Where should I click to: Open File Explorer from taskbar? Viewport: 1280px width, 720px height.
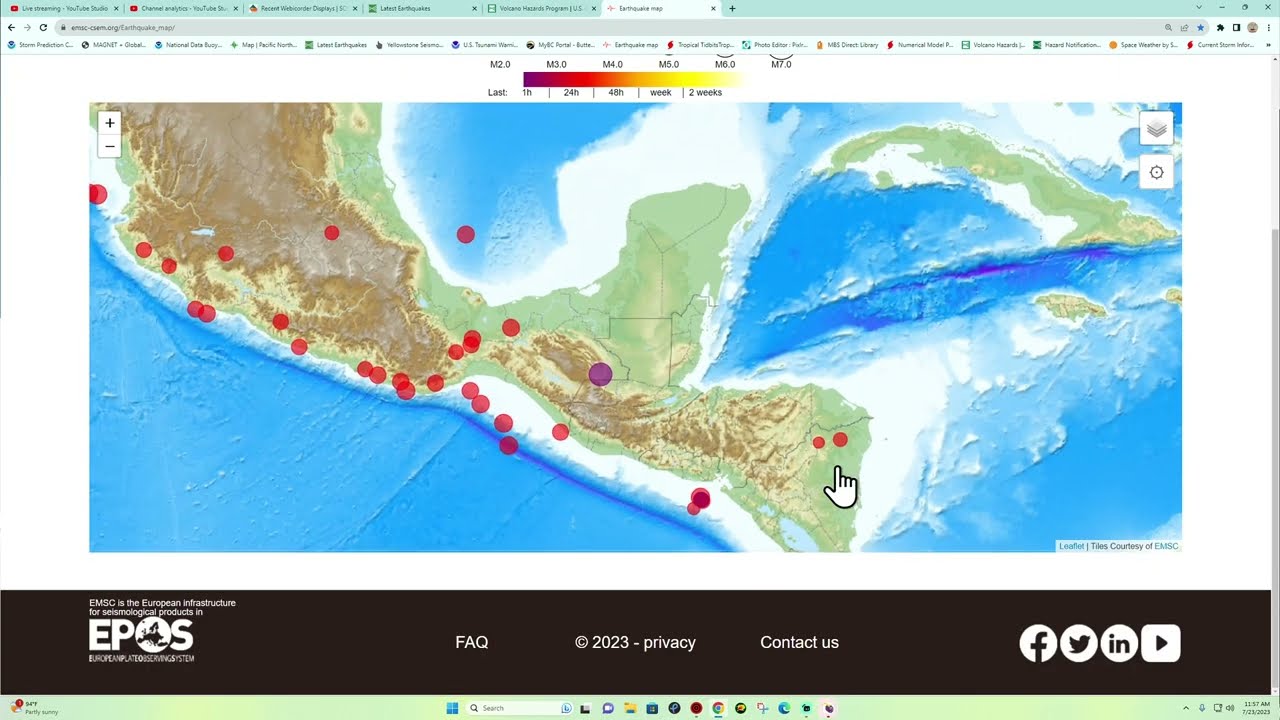click(630, 708)
